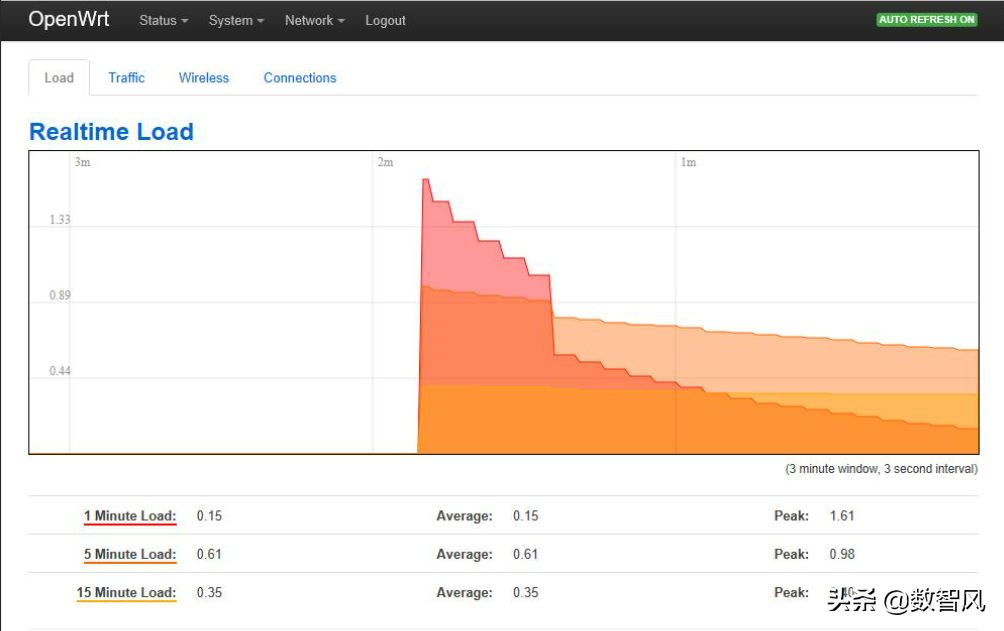Click the 3m time marker on graph

click(82, 162)
